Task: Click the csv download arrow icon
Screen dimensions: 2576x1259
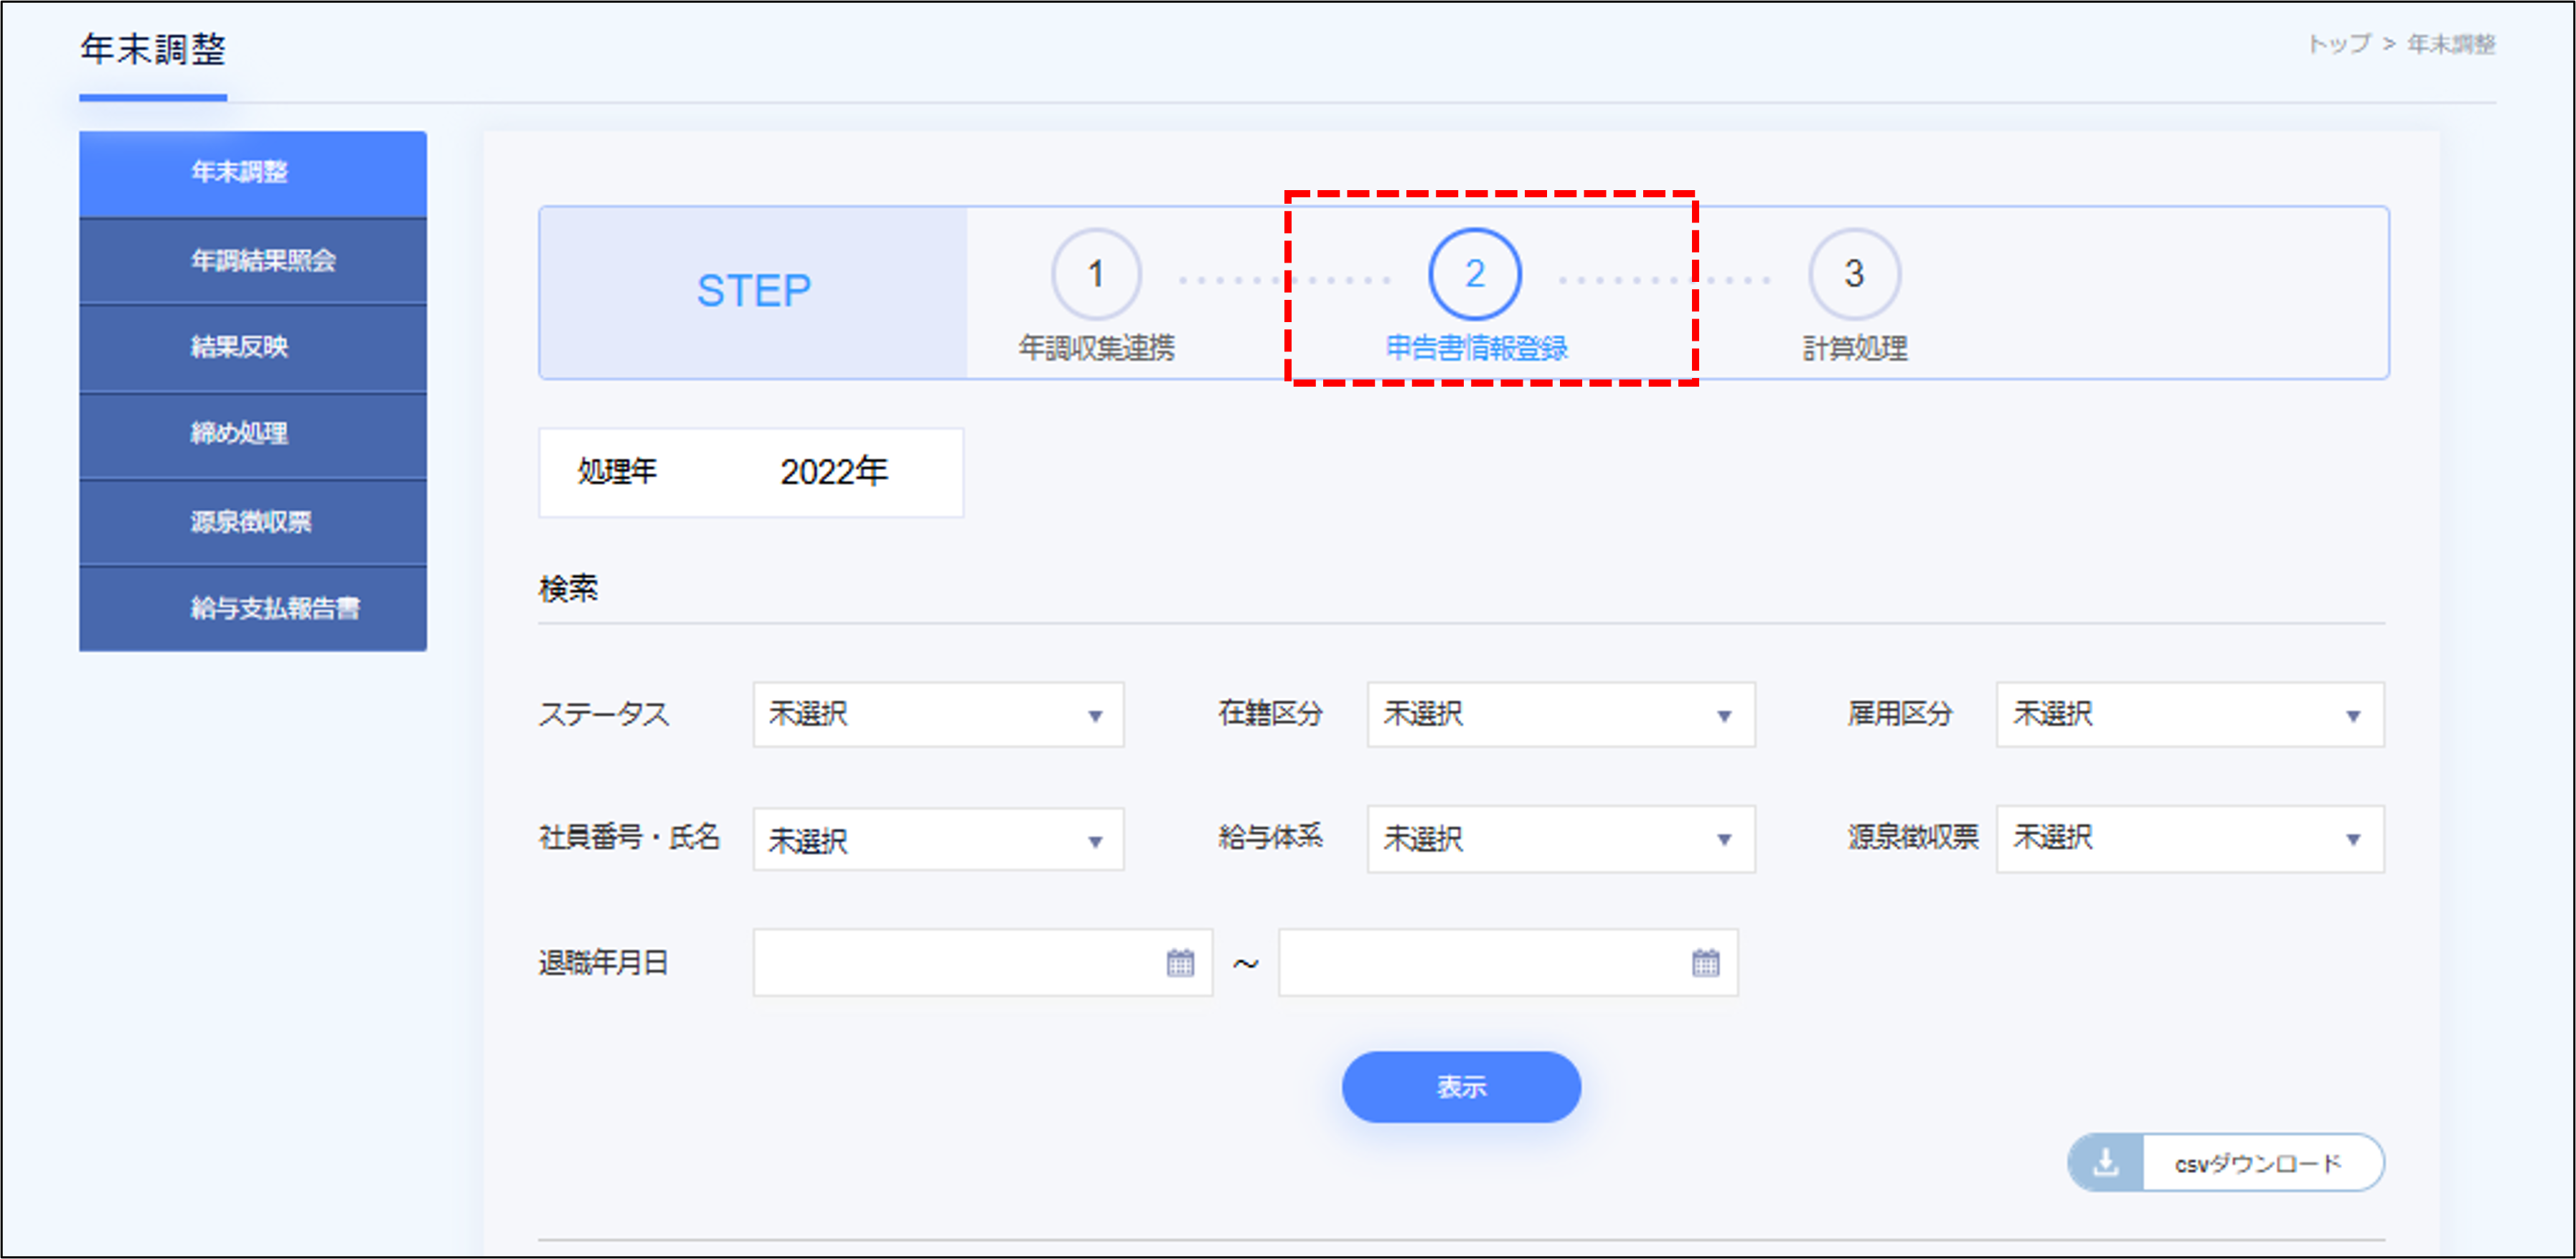Action: [2106, 1162]
